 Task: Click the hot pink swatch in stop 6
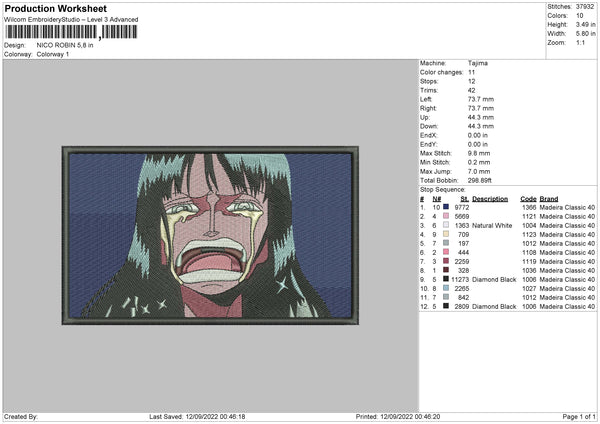tap(446, 252)
